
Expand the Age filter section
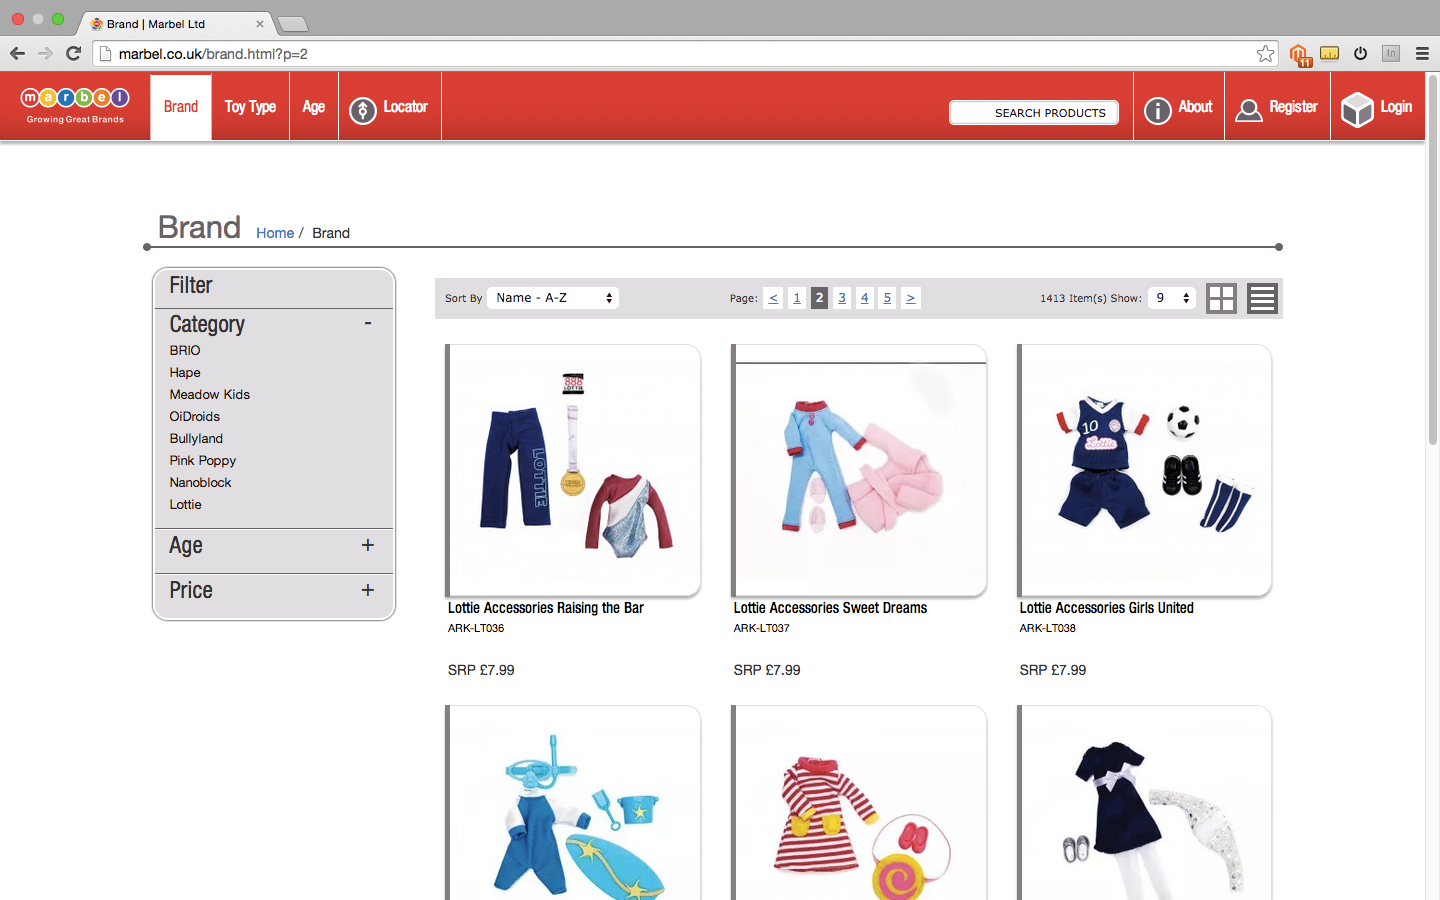[x=368, y=545]
